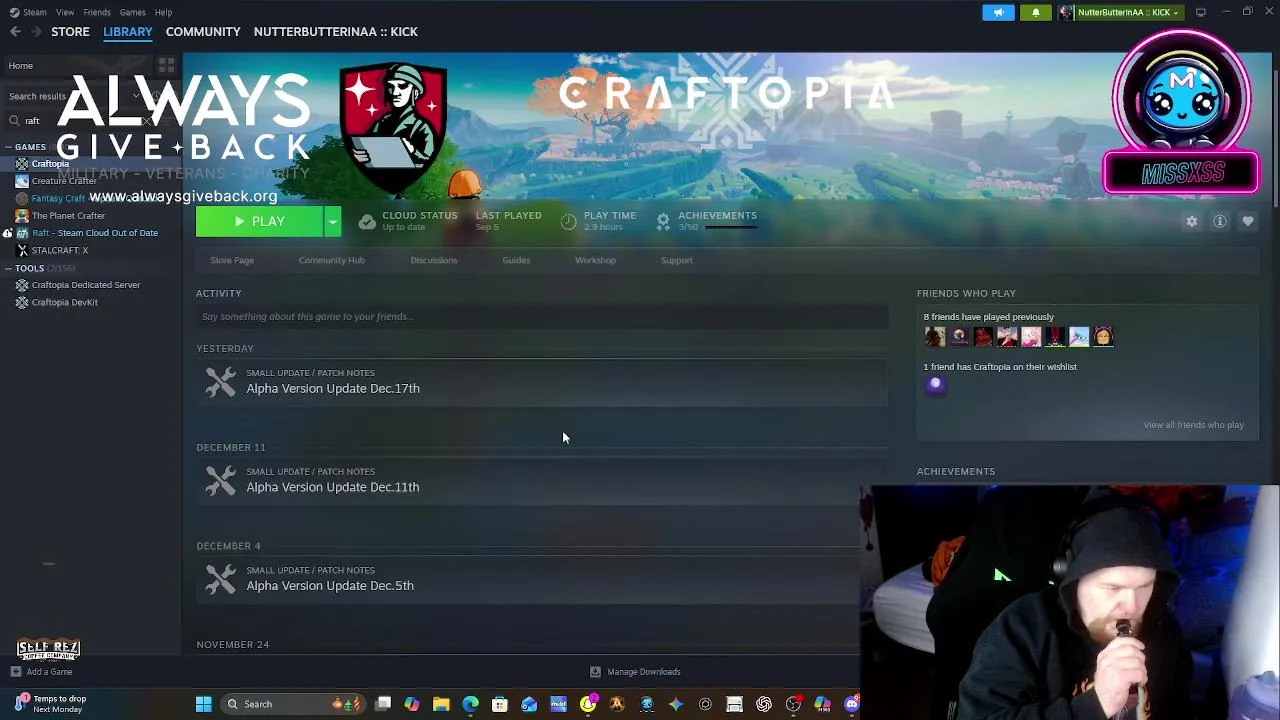The width and height of the screenshot is (1280, 720).
Task: Open the Games menu
Action: coord(132,12)
